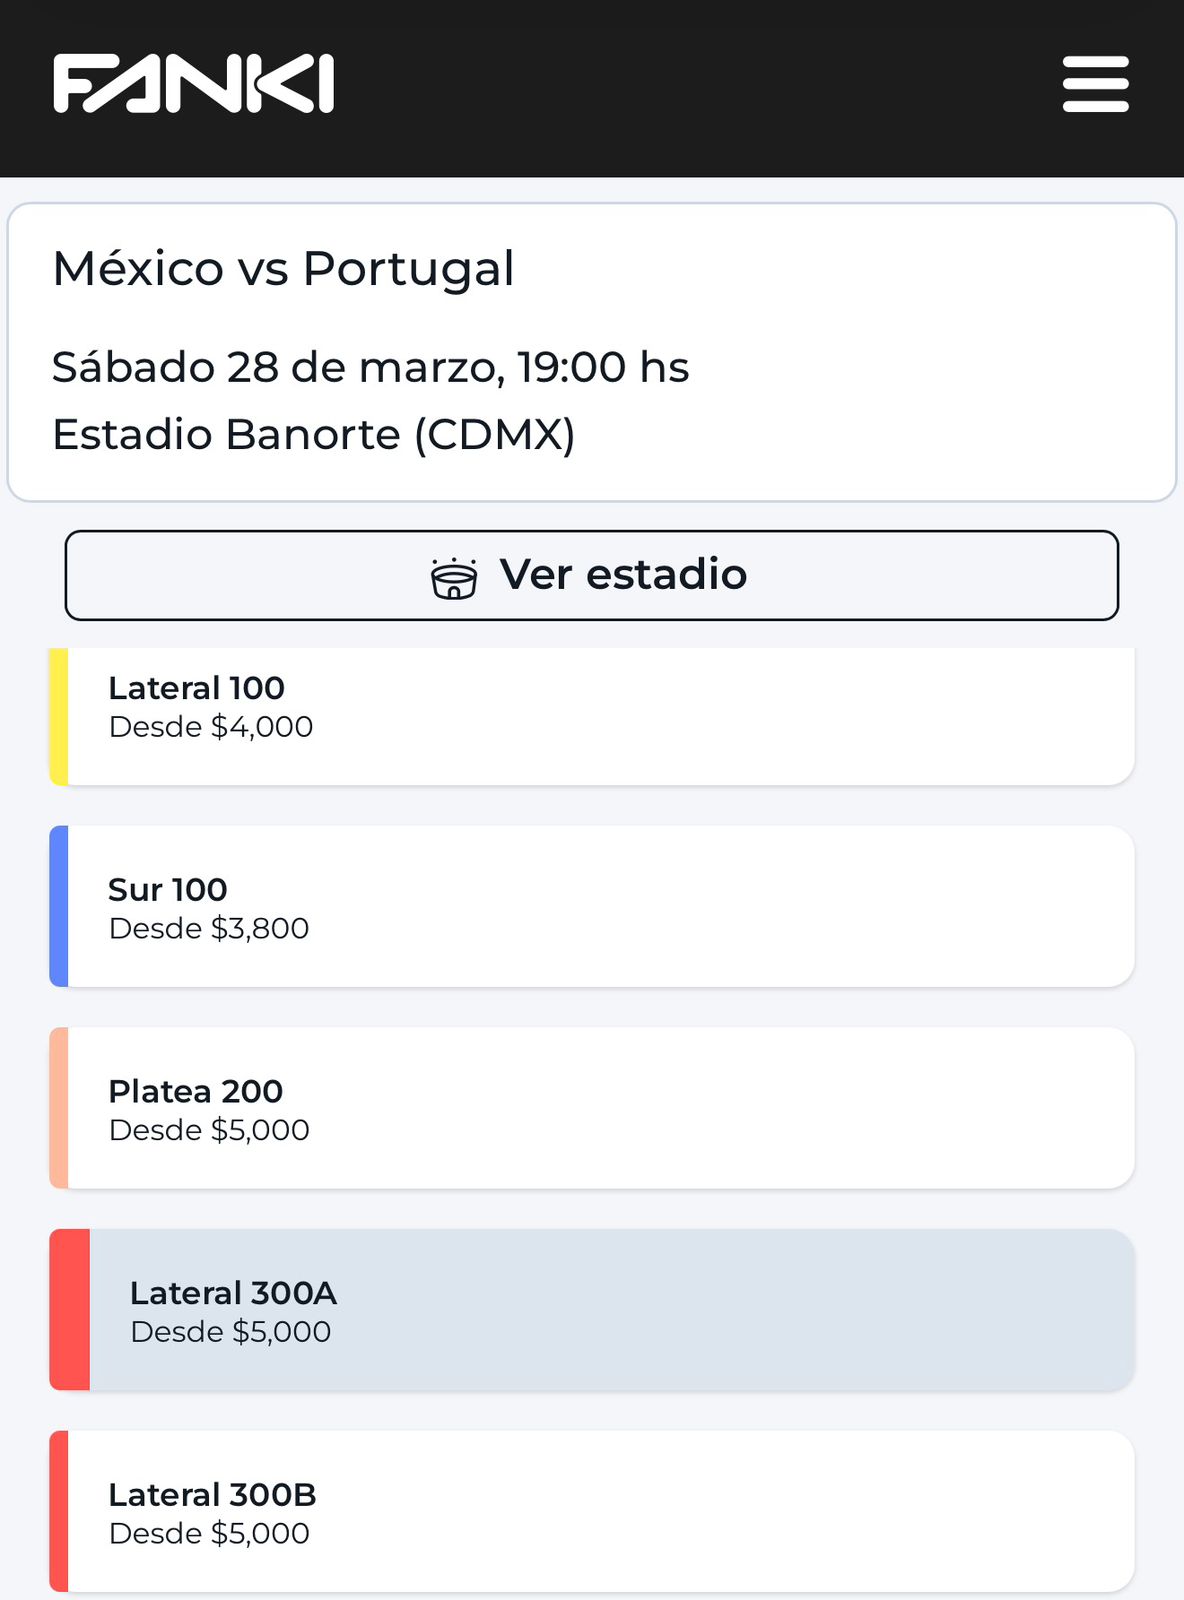Tap the Desde $5,000 price under Platea 200
This screenshot has height=1600, width=1184.
coord(209,1131)
